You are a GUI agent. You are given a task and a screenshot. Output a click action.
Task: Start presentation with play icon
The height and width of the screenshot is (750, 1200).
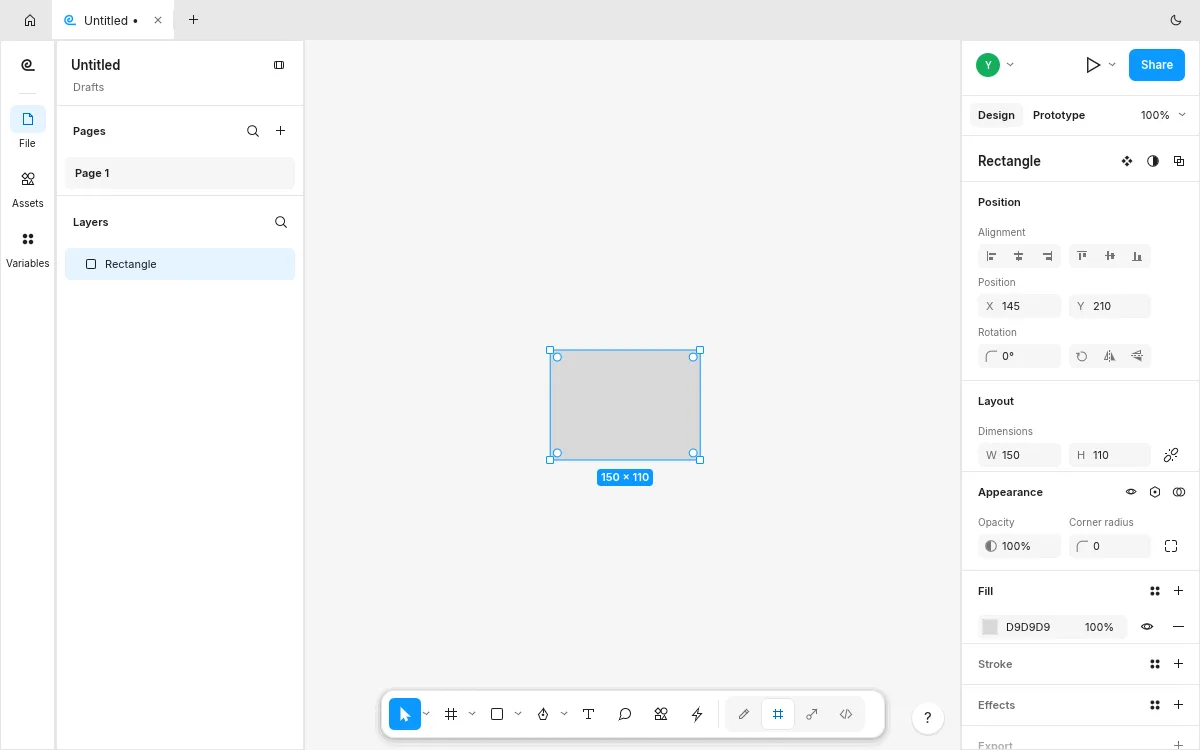coord(1093,65)
